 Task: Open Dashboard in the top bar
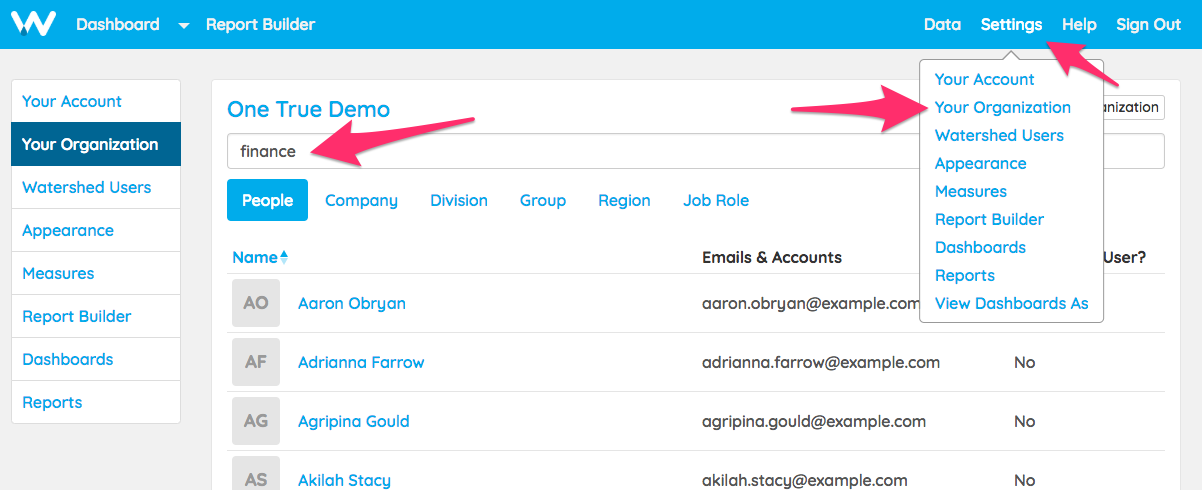click(117, 25)
